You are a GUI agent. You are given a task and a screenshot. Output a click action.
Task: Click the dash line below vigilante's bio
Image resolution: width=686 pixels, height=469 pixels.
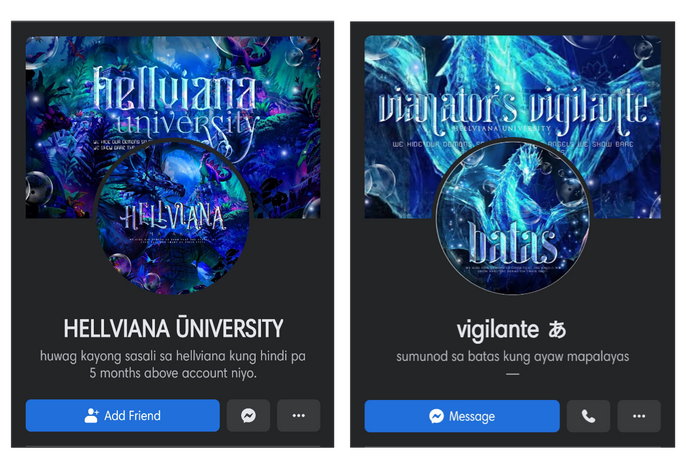pos(512,374)
